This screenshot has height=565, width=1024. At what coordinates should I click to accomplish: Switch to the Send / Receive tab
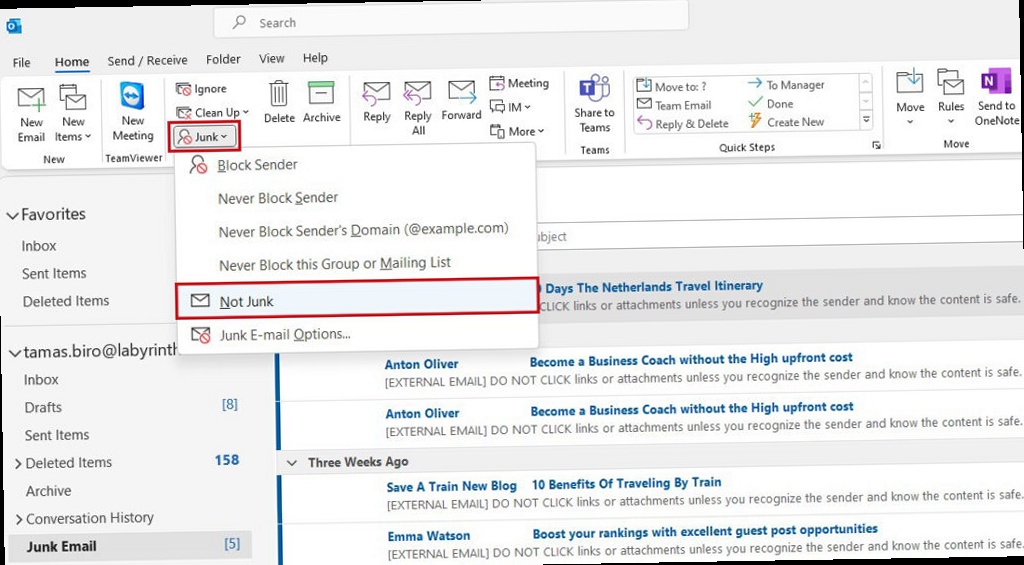pyautogui.click(x=148, y=60)
